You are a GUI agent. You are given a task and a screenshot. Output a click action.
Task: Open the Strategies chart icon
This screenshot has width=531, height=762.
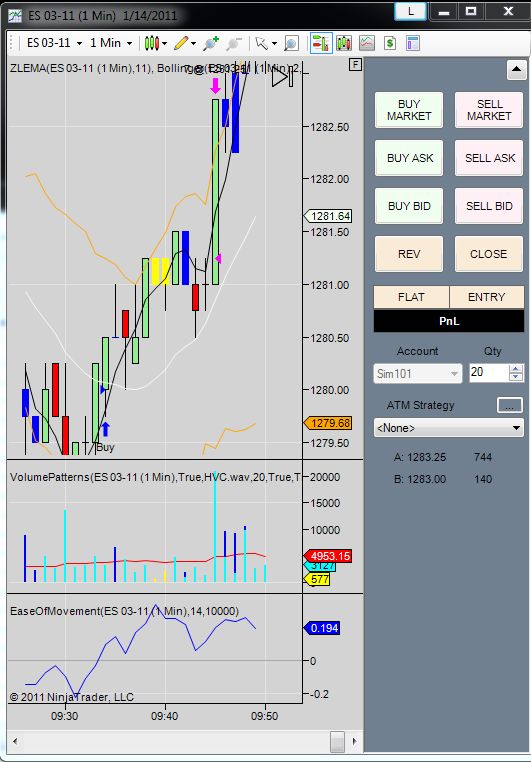click(x=367, y=43)
